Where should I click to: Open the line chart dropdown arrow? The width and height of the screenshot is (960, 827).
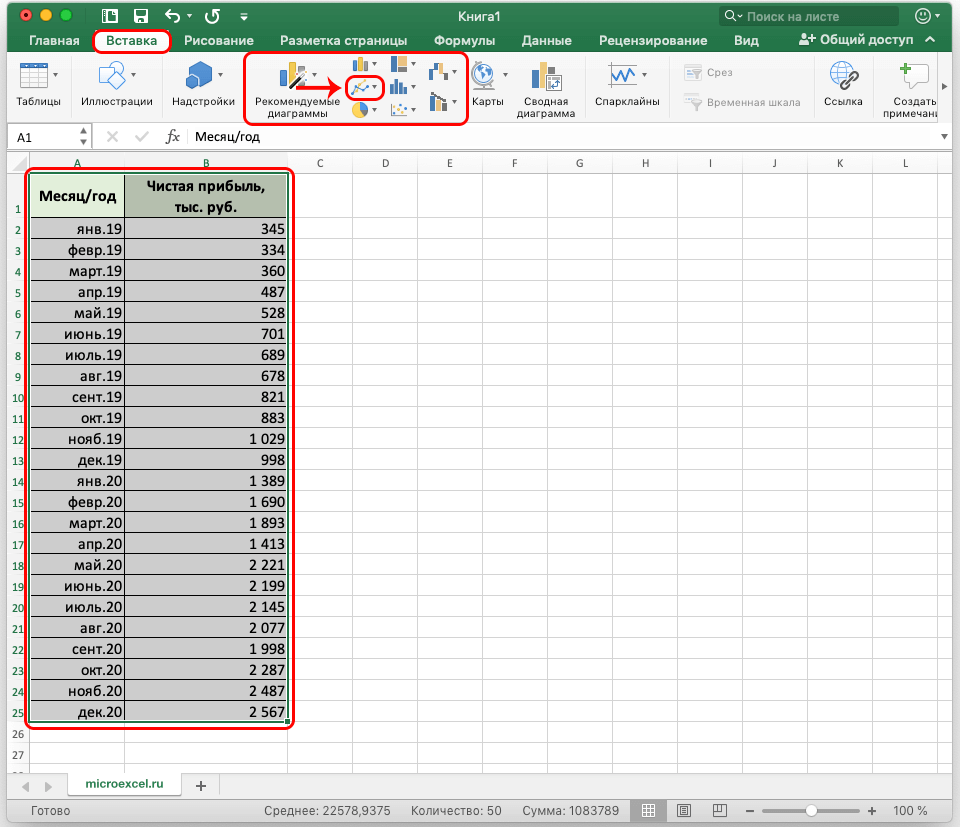[375, 88]
